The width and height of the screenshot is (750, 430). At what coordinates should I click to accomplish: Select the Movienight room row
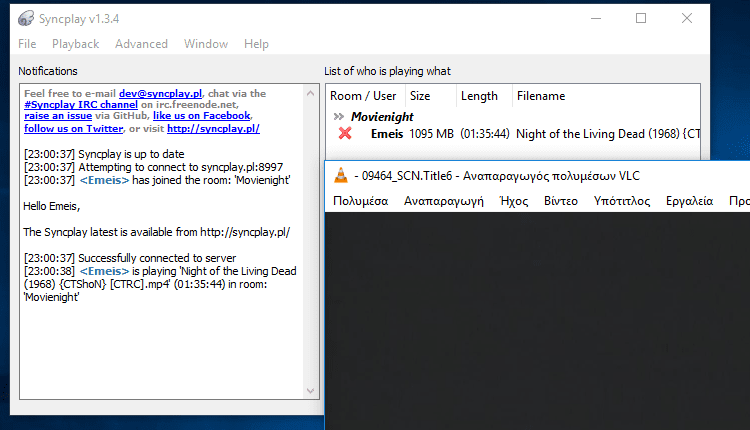tap(382, 117)
